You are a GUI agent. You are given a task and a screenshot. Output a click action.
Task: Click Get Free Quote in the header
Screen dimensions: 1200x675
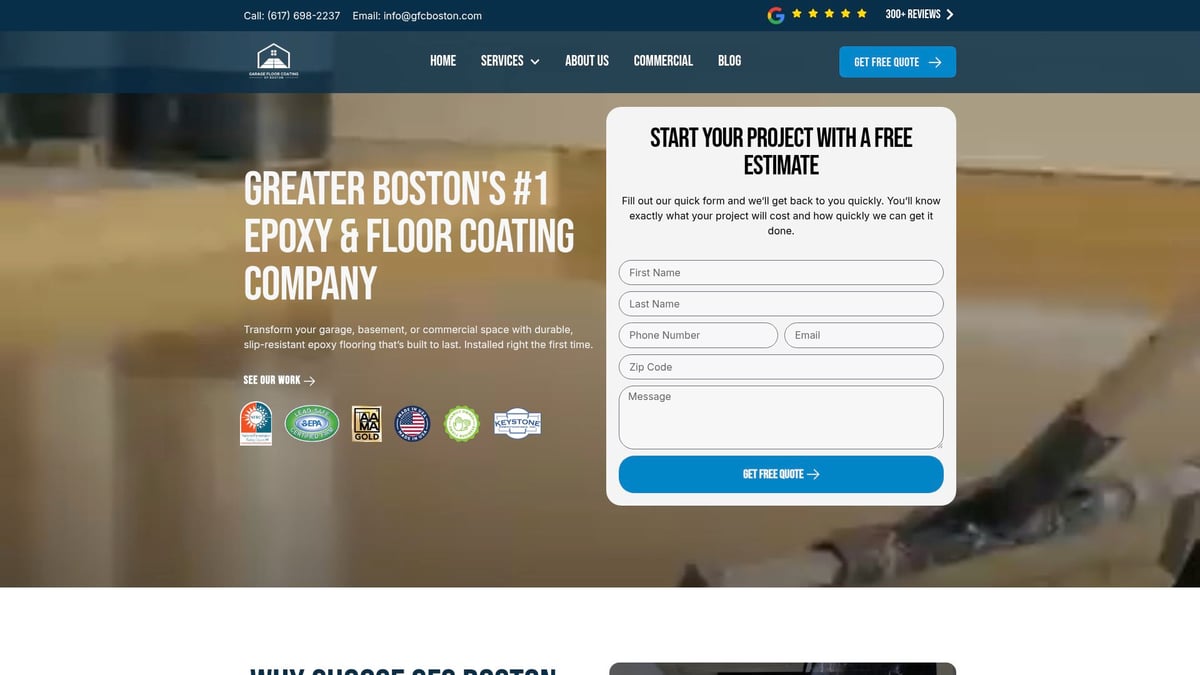pyautogui.click(x=897, y=62)
